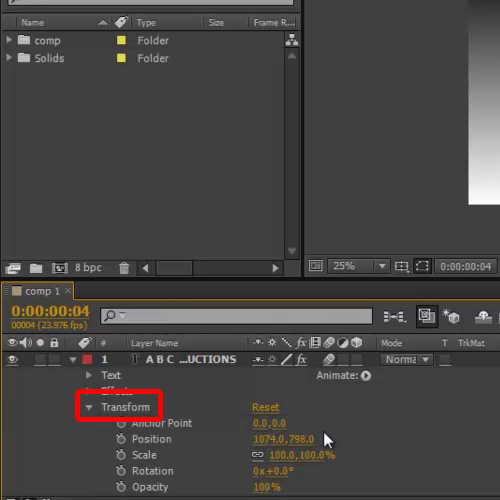
Task: Click the Shy column header icon
Action: 258,343
